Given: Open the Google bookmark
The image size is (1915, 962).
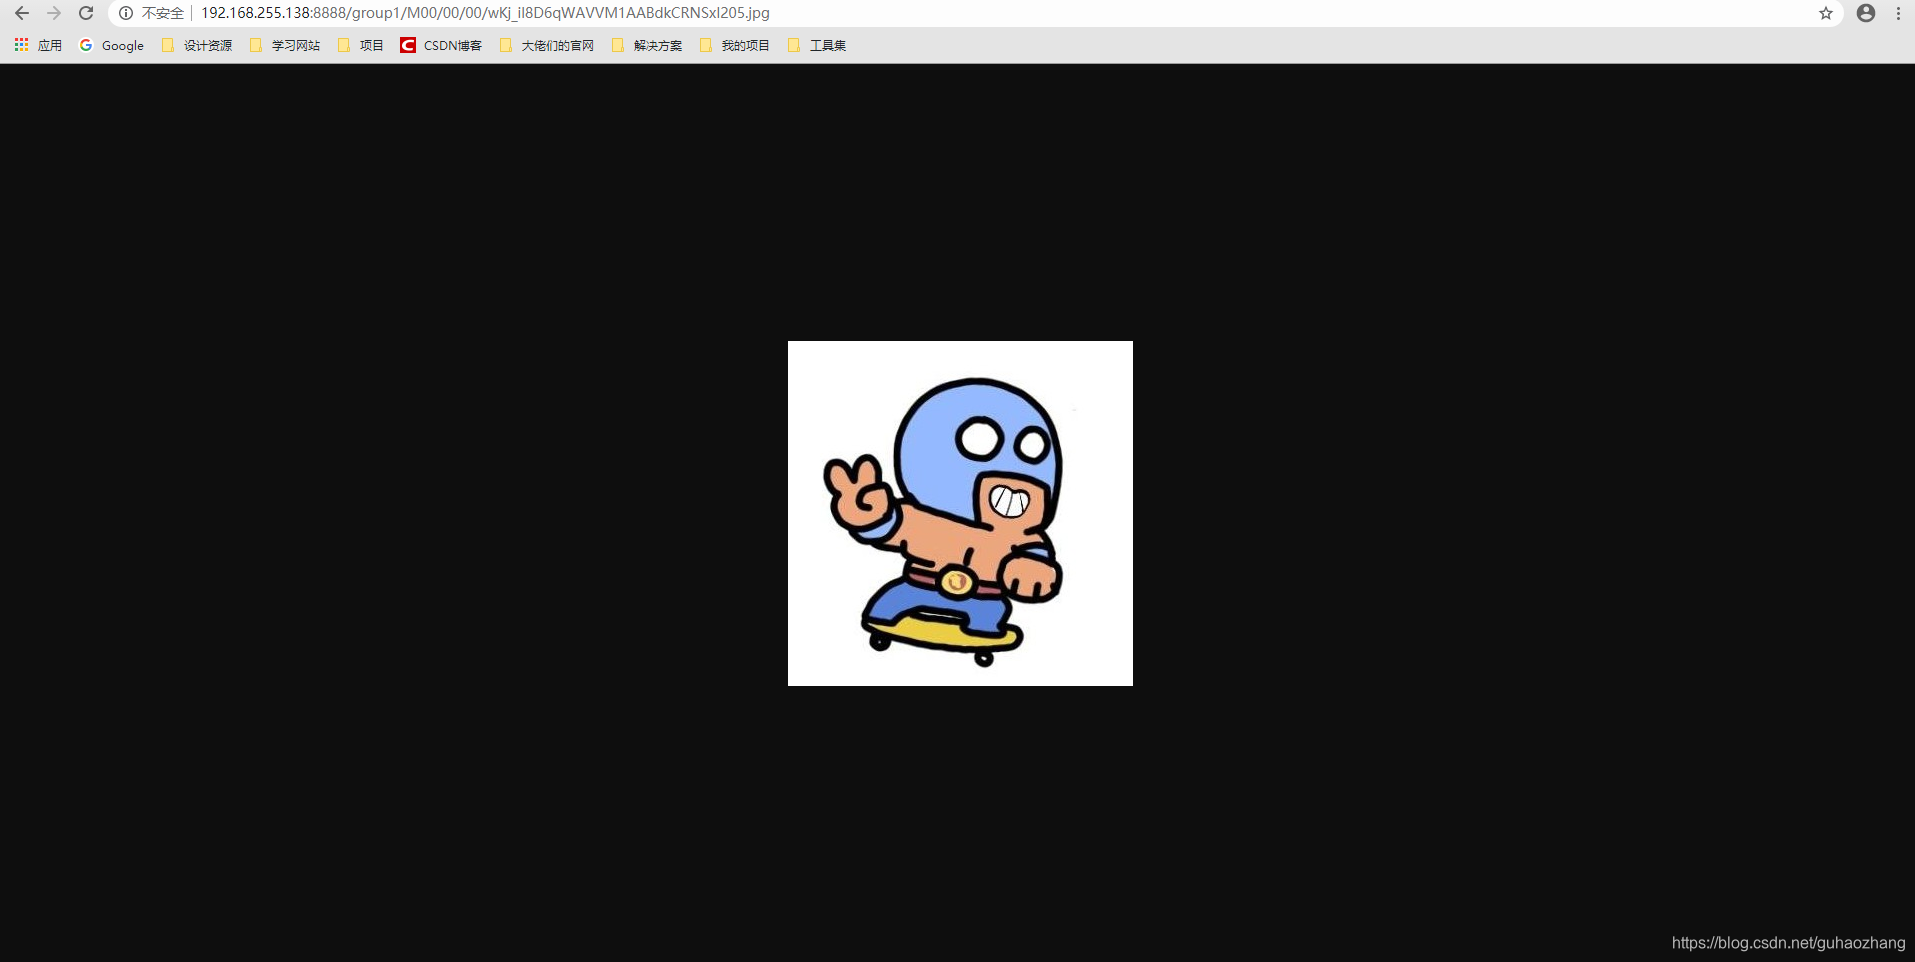Looking at the screenshot, I should 112,45.
